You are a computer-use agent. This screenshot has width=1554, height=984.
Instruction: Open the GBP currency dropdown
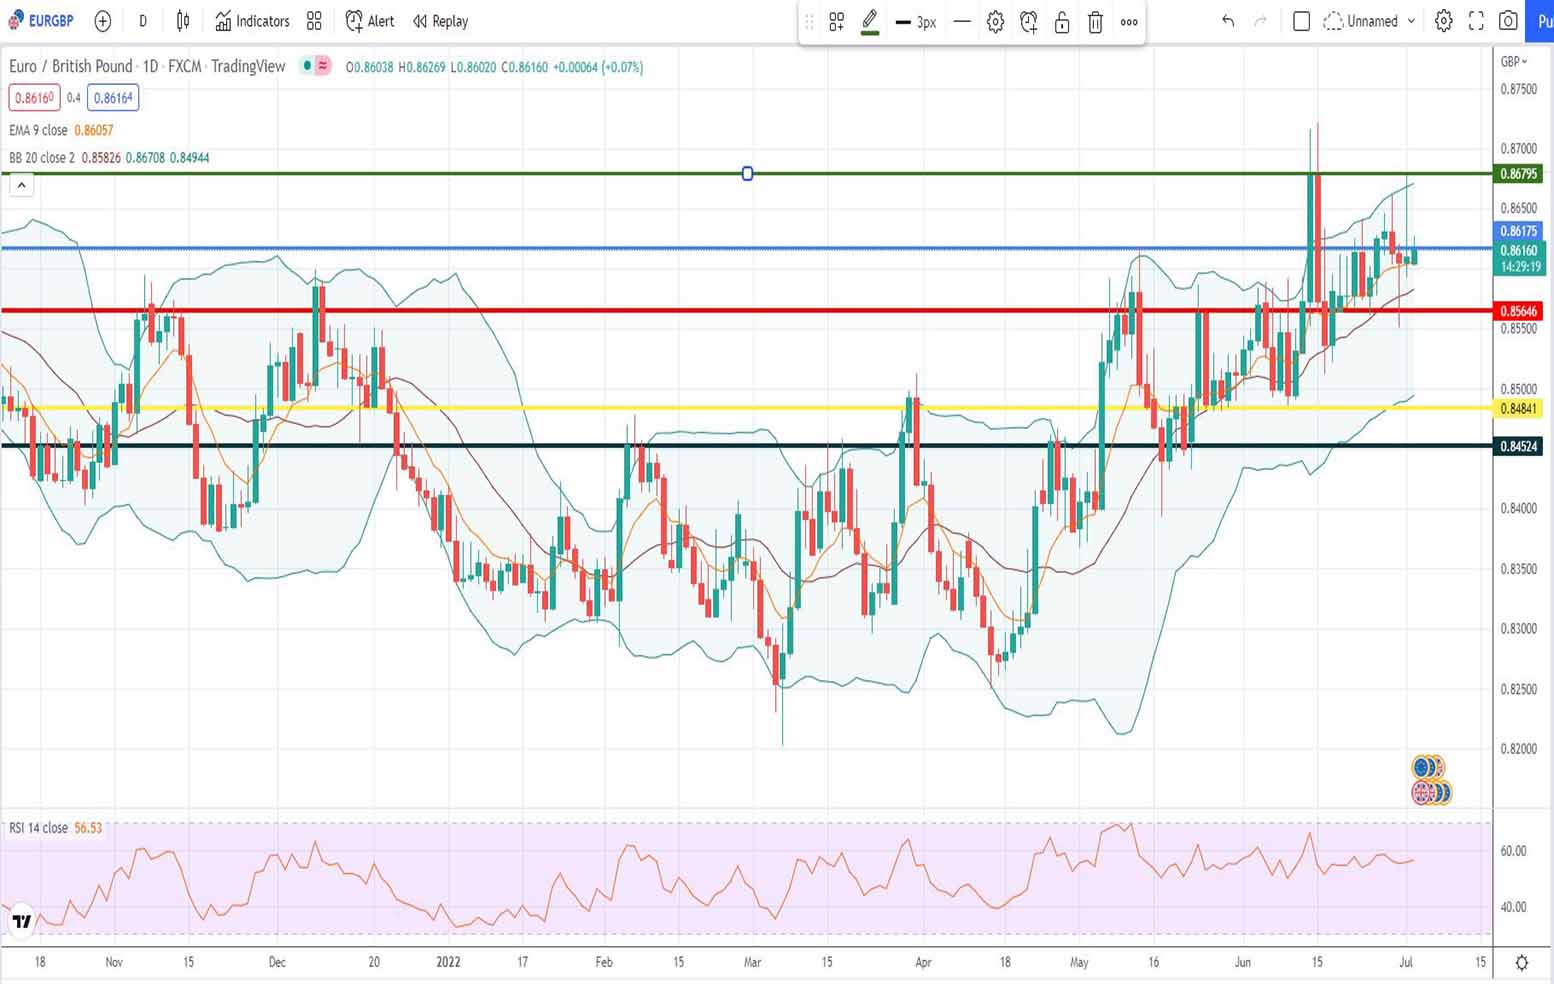click(1514, 62)
